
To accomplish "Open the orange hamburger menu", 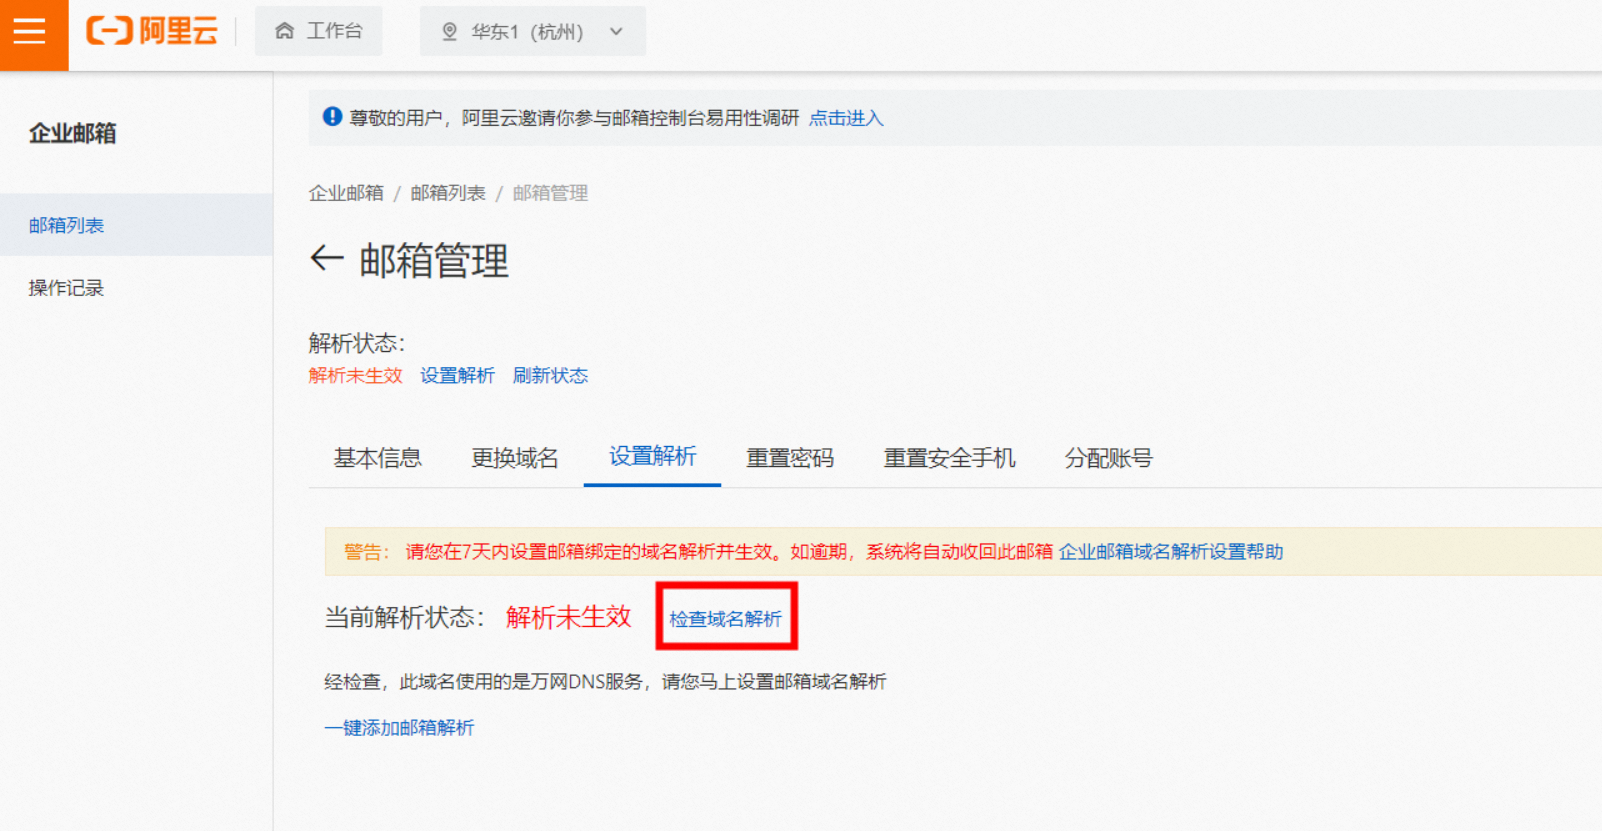I will point(30,32).
